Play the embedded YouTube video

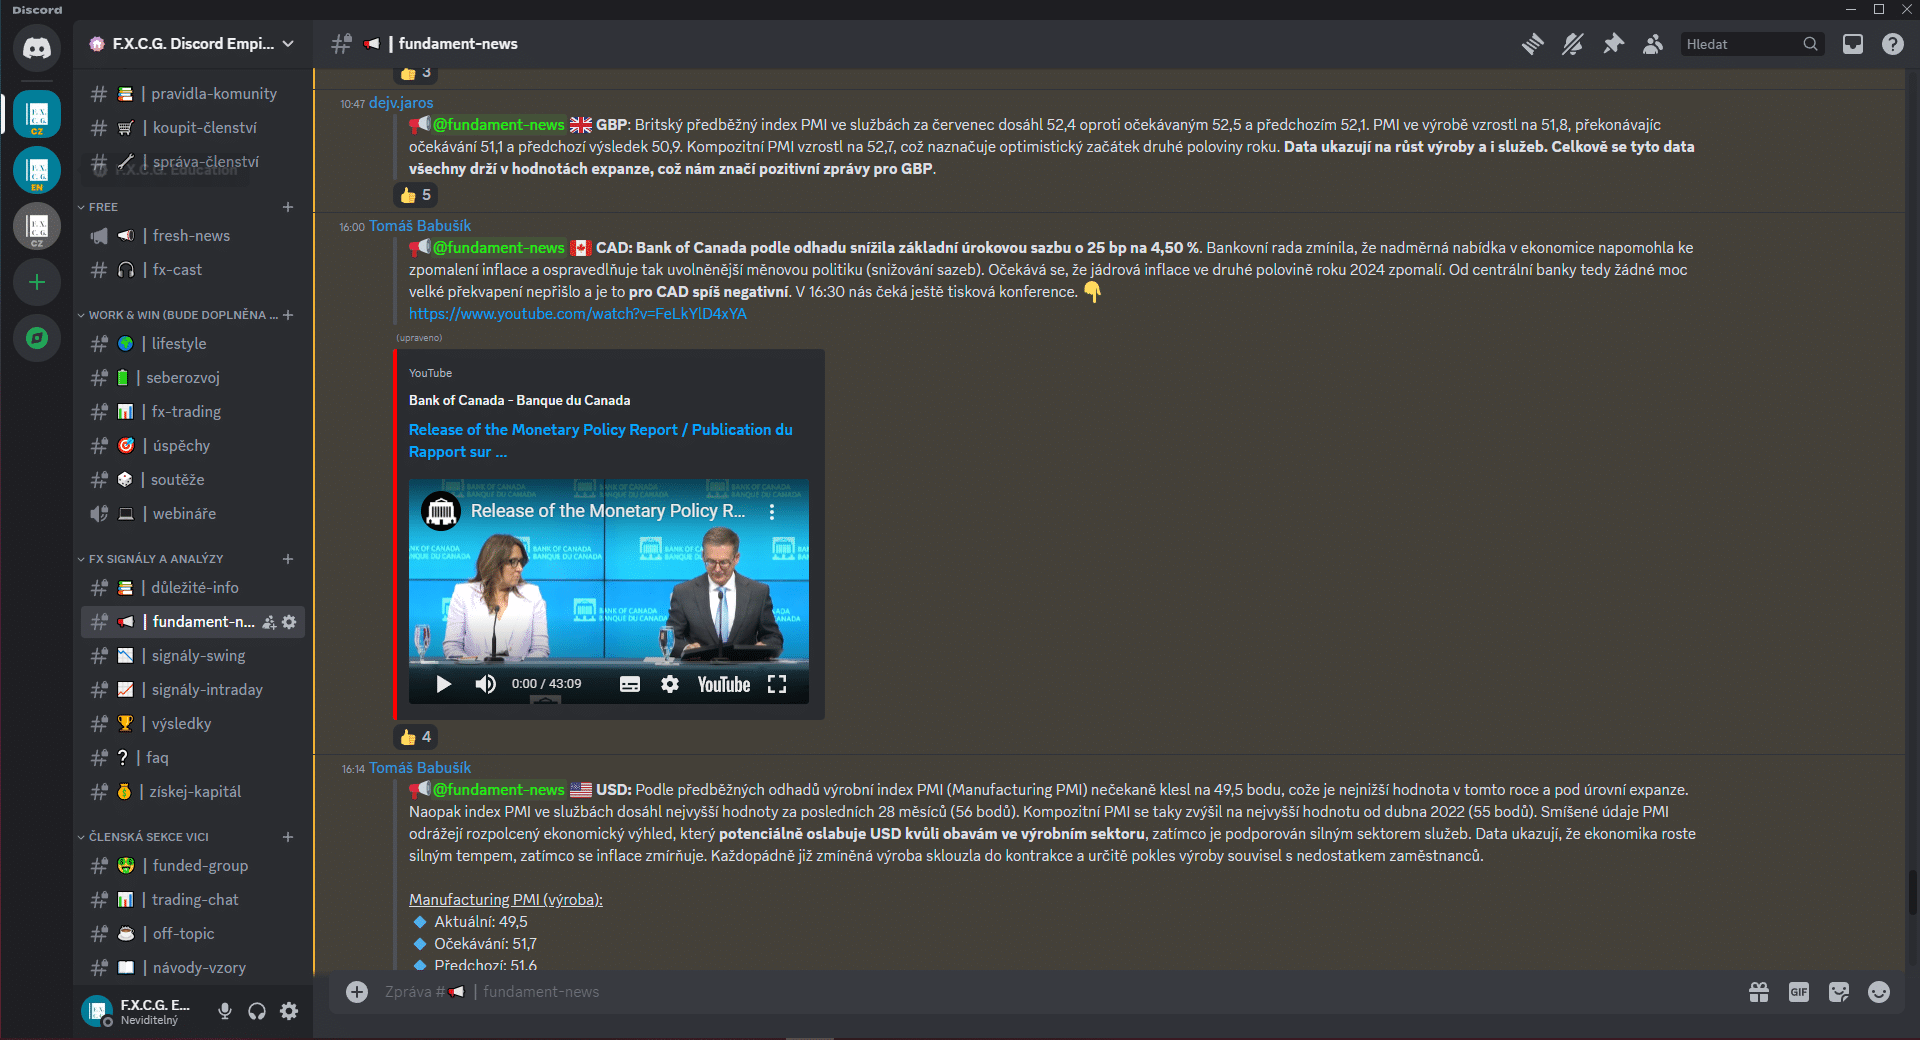pyautogui.click(x=443, y=684)
